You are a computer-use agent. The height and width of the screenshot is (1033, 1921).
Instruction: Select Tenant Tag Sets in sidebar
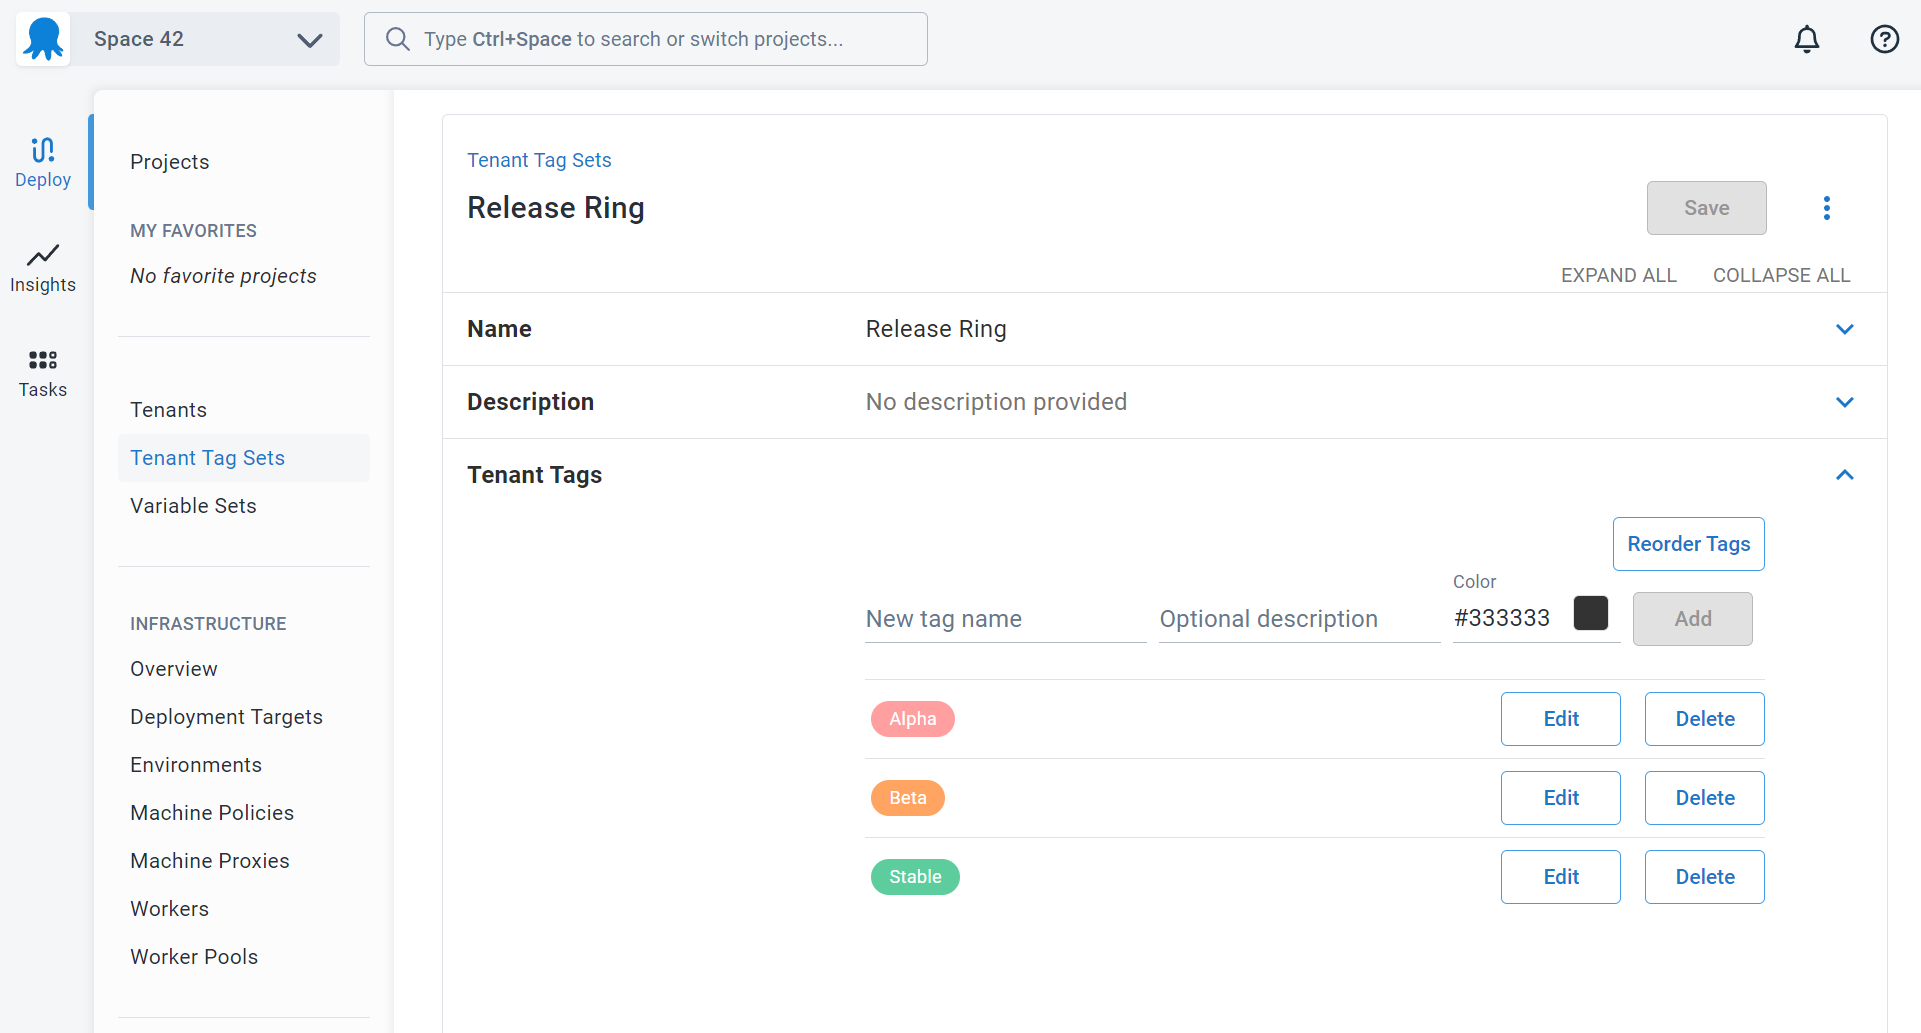tap(244, 458)
